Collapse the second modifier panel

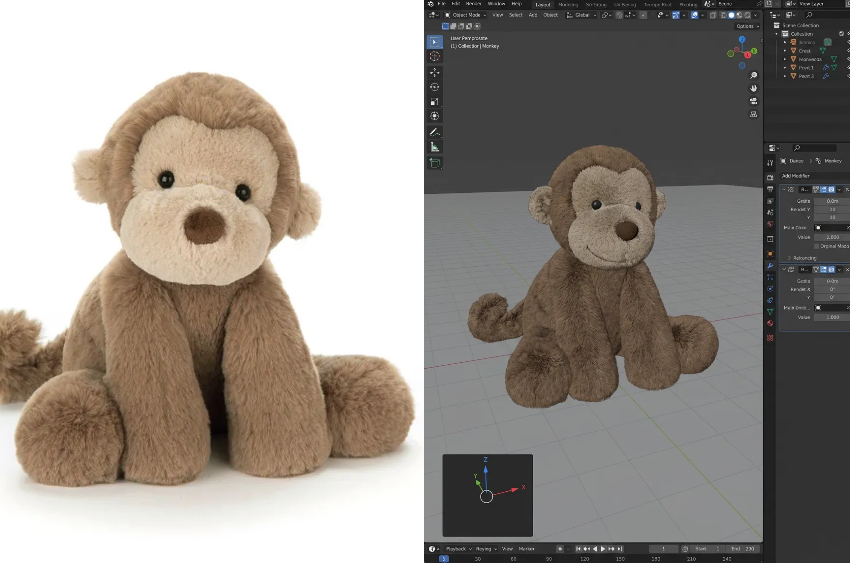click(x=783, y=270)
